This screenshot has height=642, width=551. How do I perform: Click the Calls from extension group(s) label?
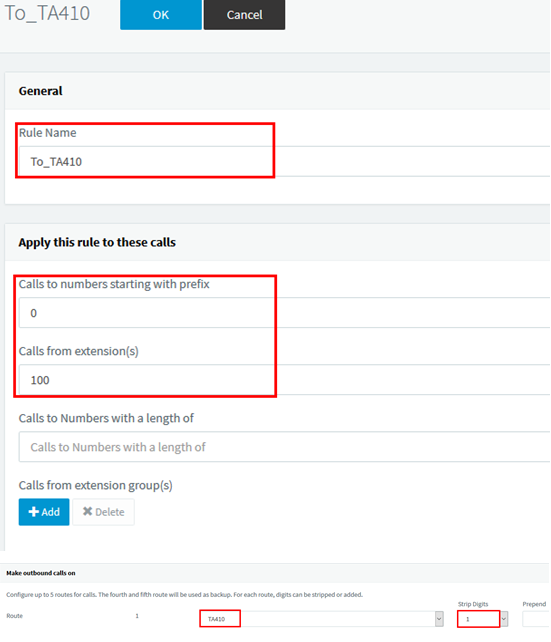[95, 485]
